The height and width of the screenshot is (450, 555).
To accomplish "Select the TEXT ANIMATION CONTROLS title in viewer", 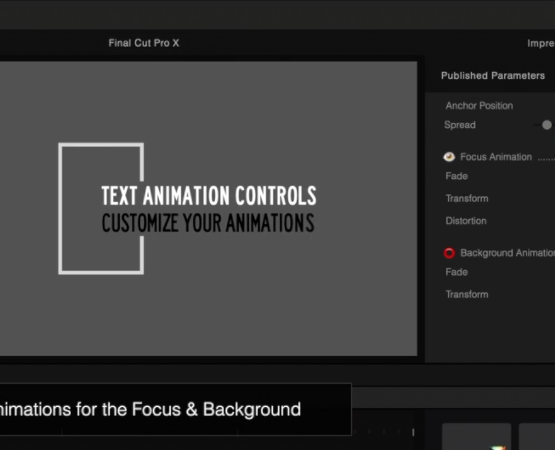I will click(209, 195).
